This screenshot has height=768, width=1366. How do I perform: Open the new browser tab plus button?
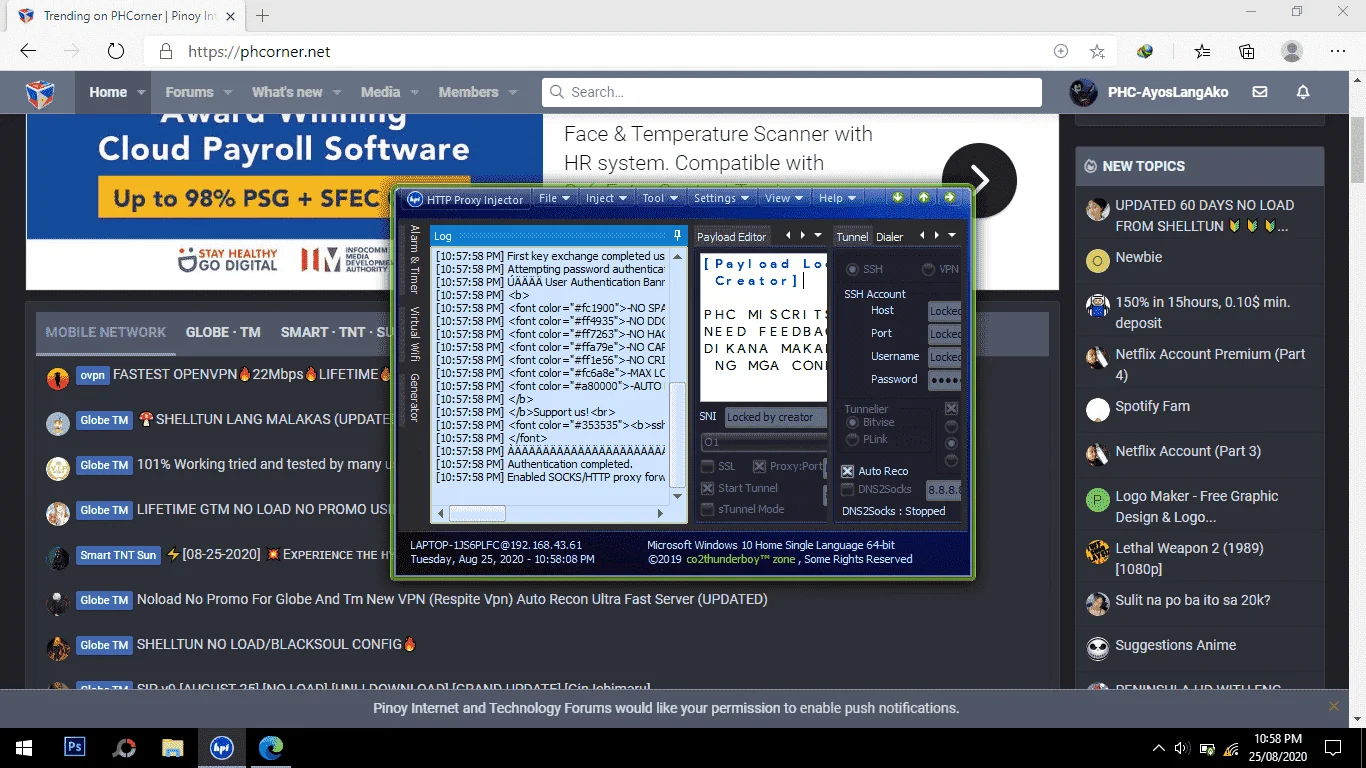click(263, 16)
